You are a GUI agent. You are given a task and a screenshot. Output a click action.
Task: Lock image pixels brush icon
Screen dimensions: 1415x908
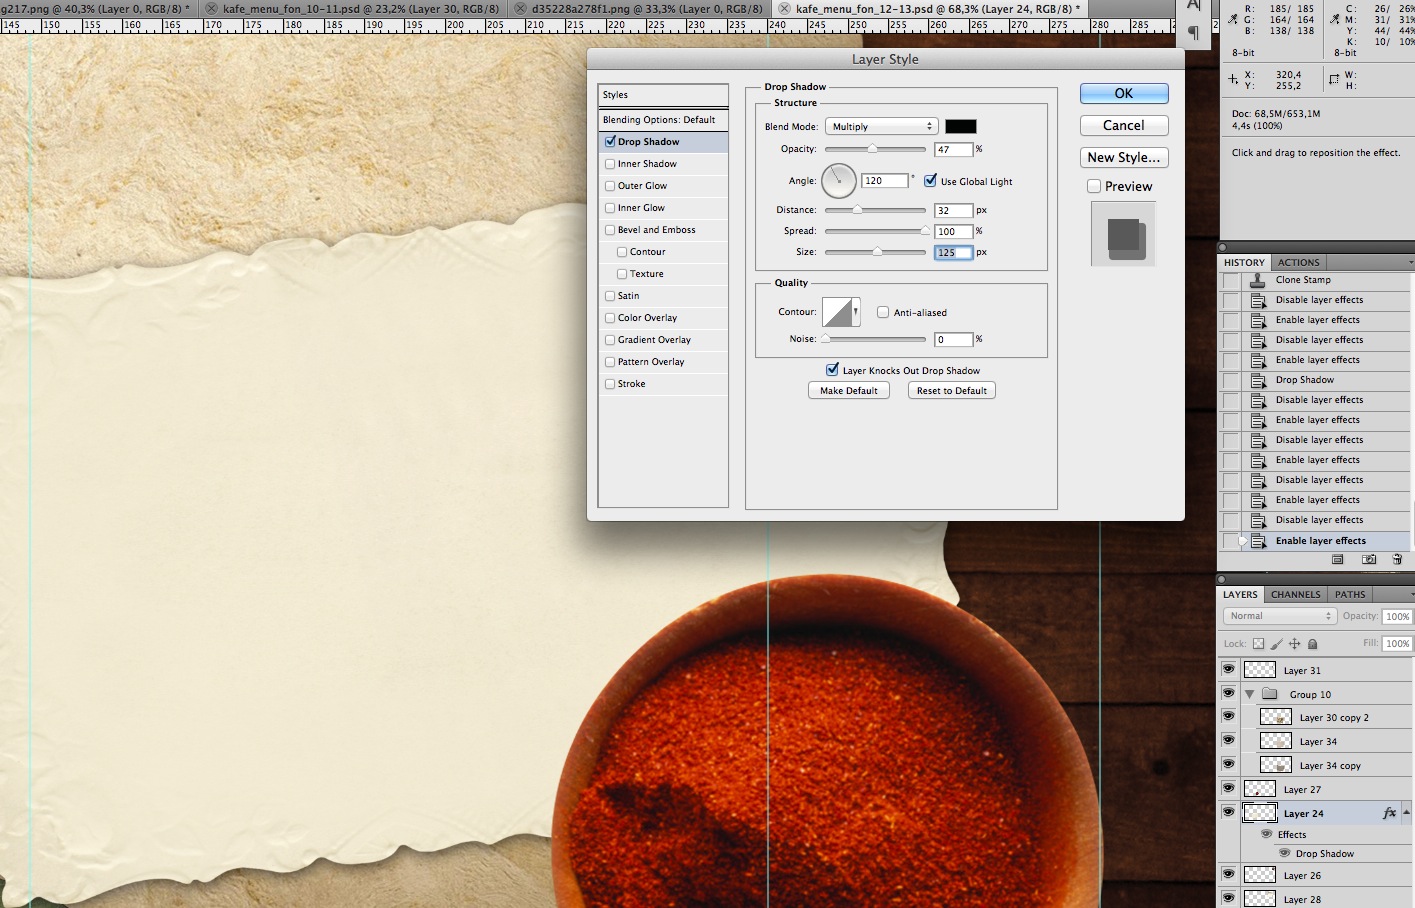pos(1277,644)
